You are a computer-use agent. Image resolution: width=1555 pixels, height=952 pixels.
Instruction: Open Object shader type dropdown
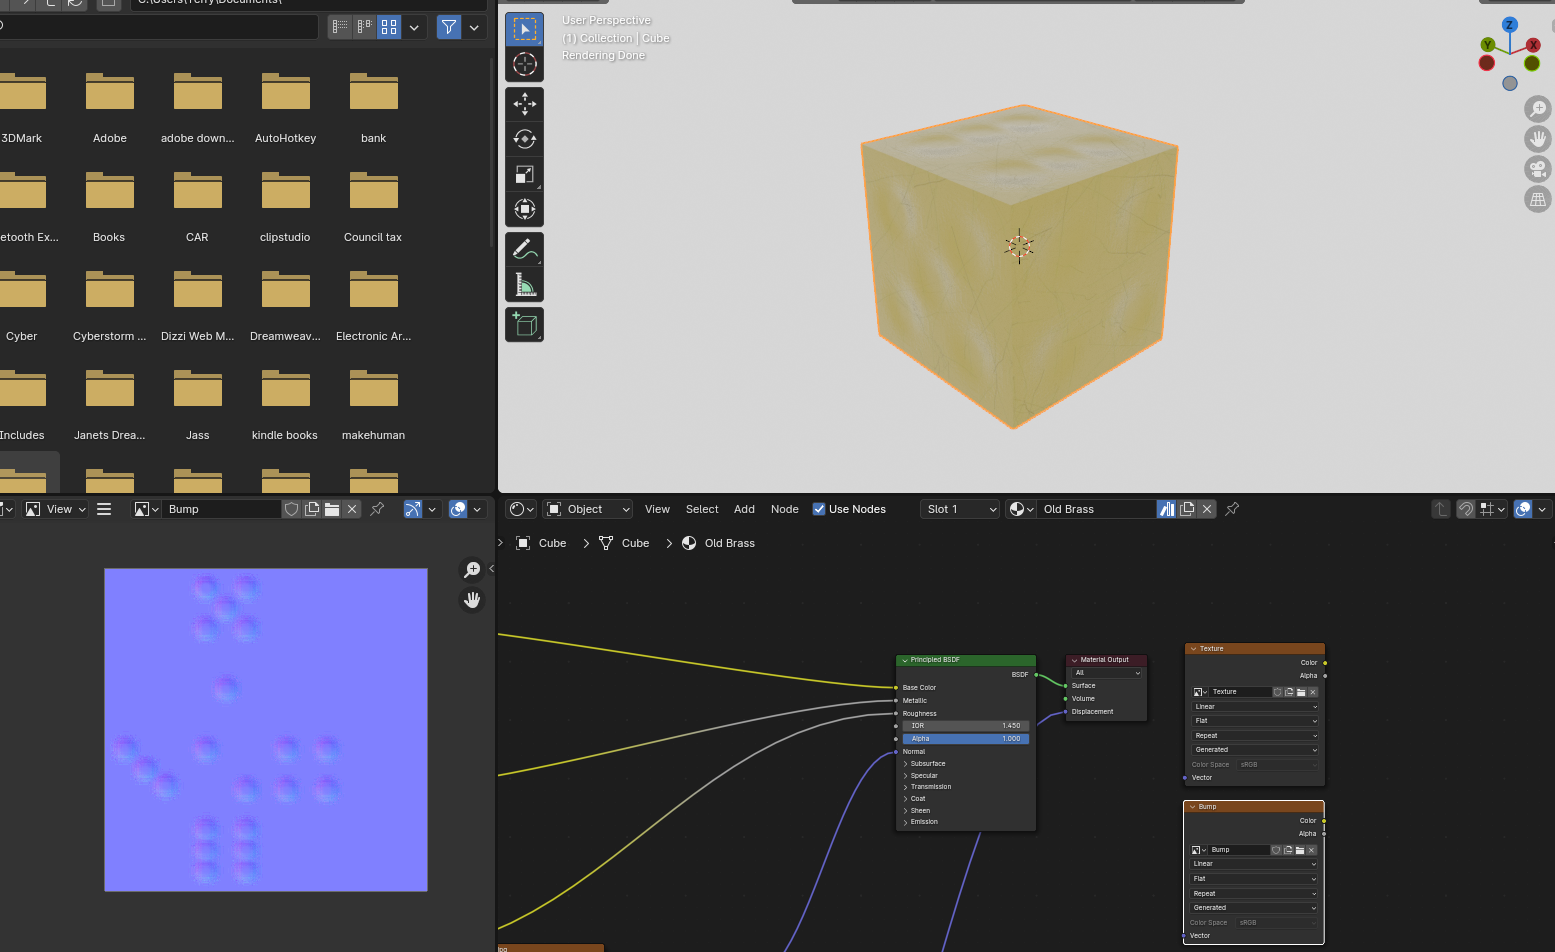(588, 509)
